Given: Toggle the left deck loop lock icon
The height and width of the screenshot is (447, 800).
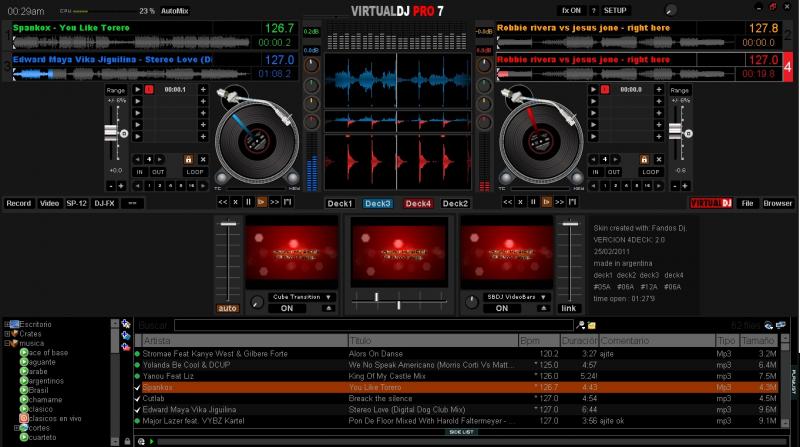Looking at the screenshot, I should tap(188, 159).
